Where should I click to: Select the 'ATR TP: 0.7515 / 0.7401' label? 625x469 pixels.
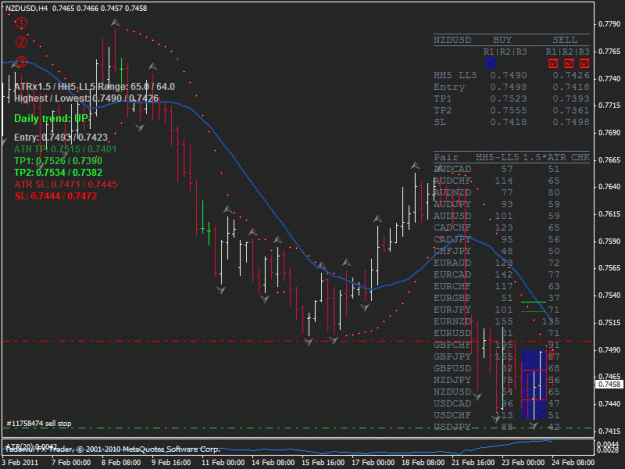[x=65, y=149]
